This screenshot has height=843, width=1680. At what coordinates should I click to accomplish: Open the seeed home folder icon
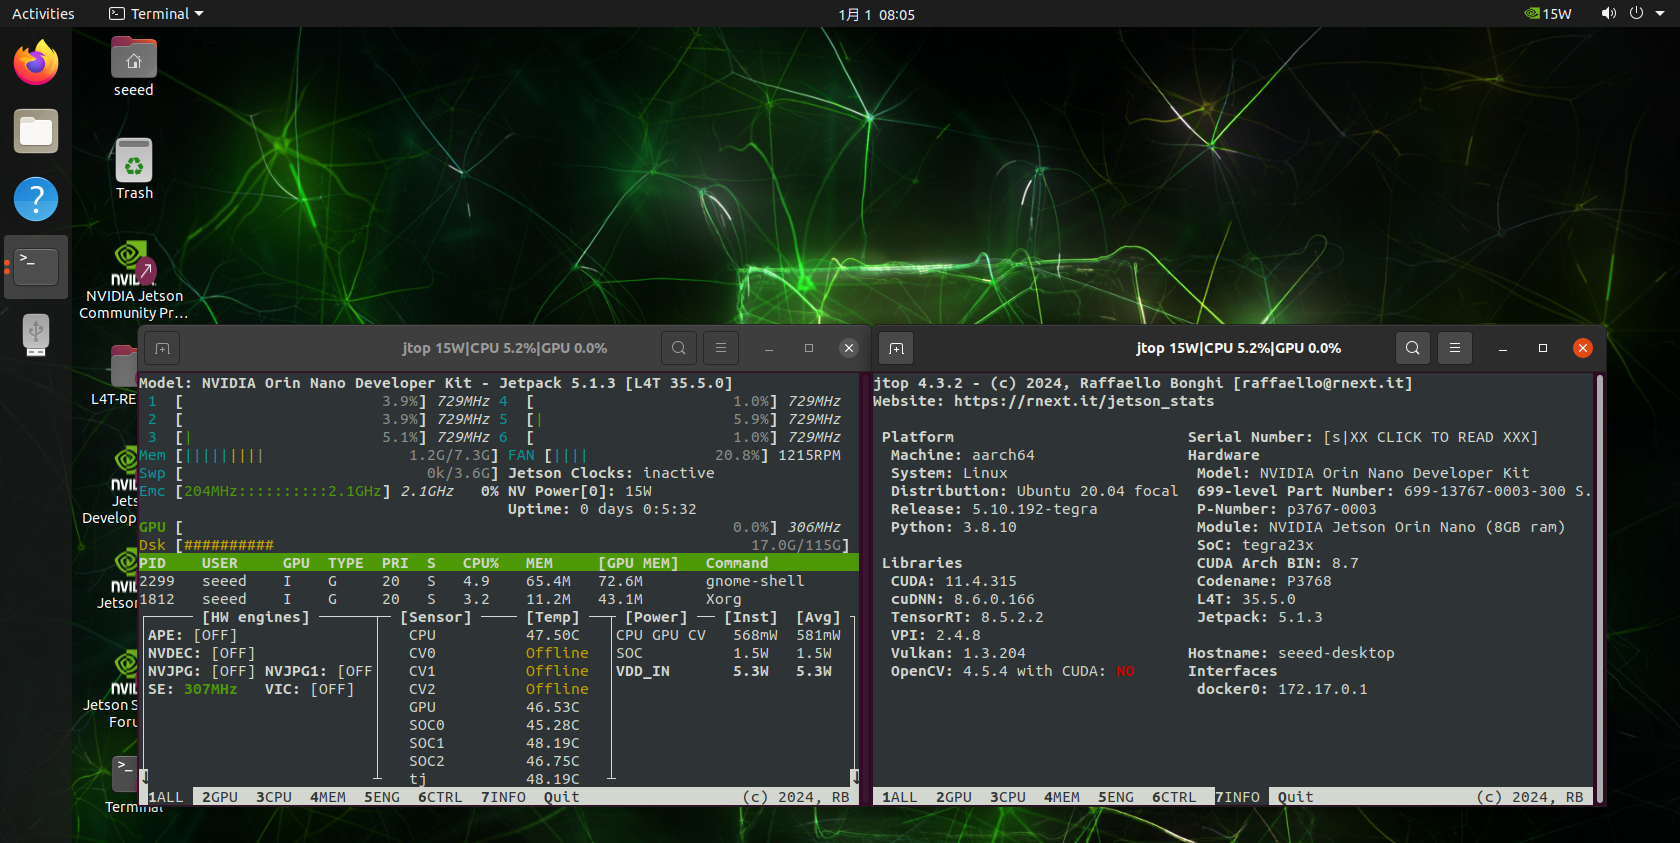pyautogui.click(x=134, y=67)
